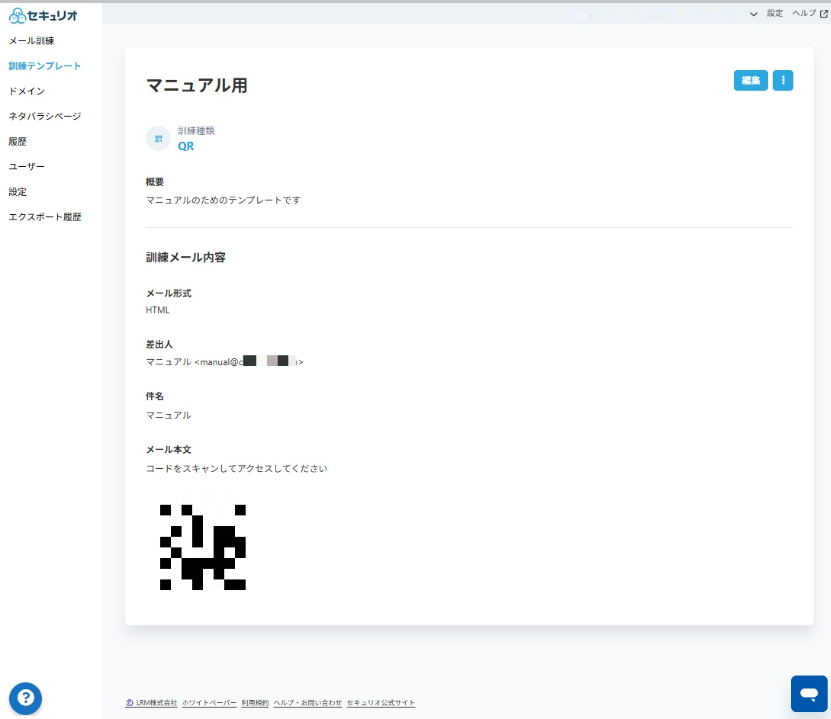Click the round help question mark icon
831x719 pixels.
click(25, 698)
